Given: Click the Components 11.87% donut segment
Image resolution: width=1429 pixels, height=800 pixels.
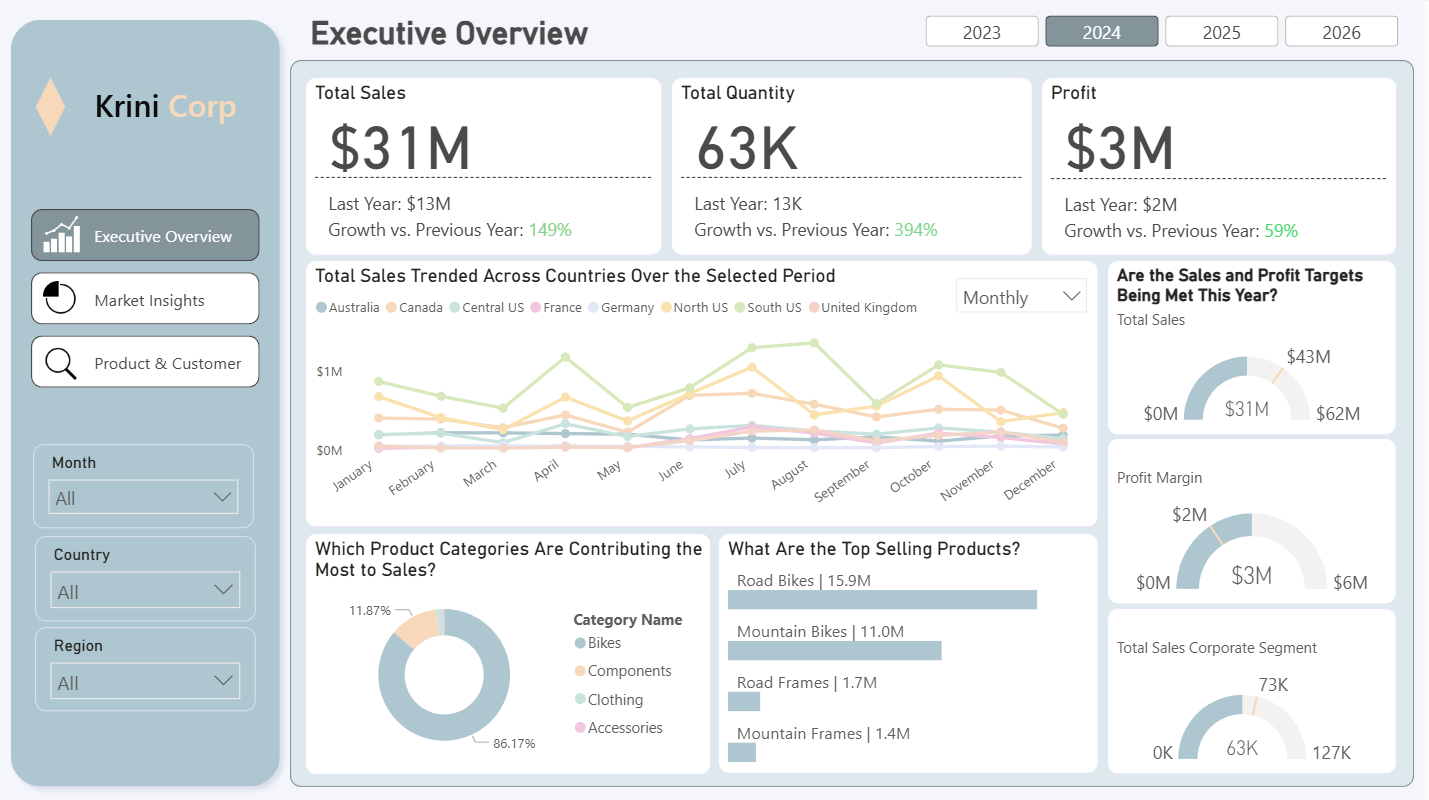Looking at the screenshot, I should click(x=416, y=628).
